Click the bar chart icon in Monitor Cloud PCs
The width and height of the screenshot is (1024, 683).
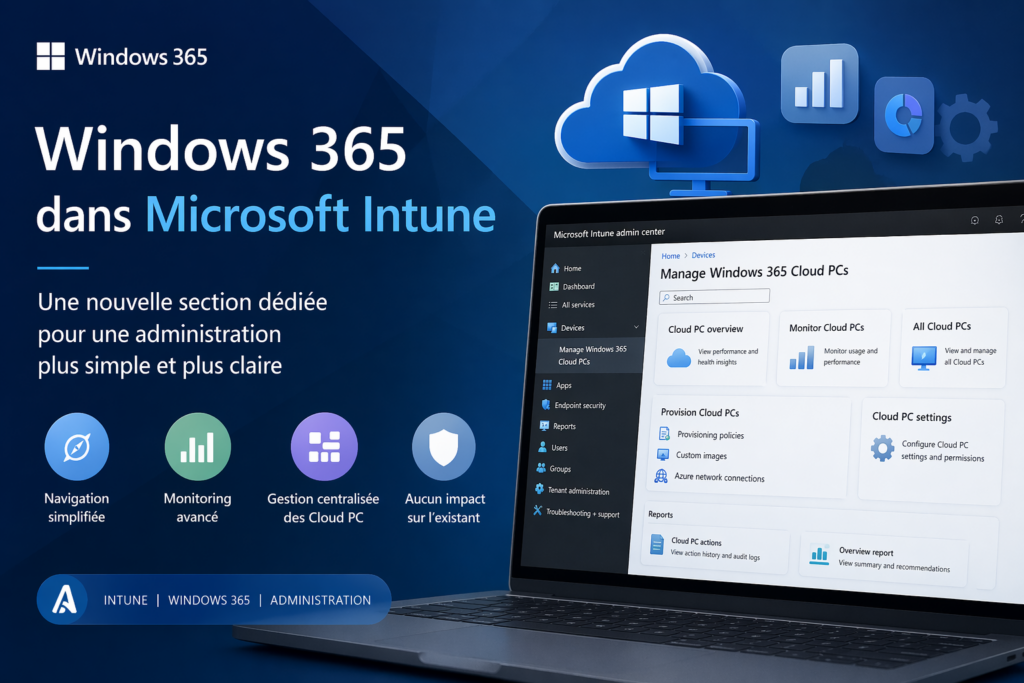pos(801,357)
